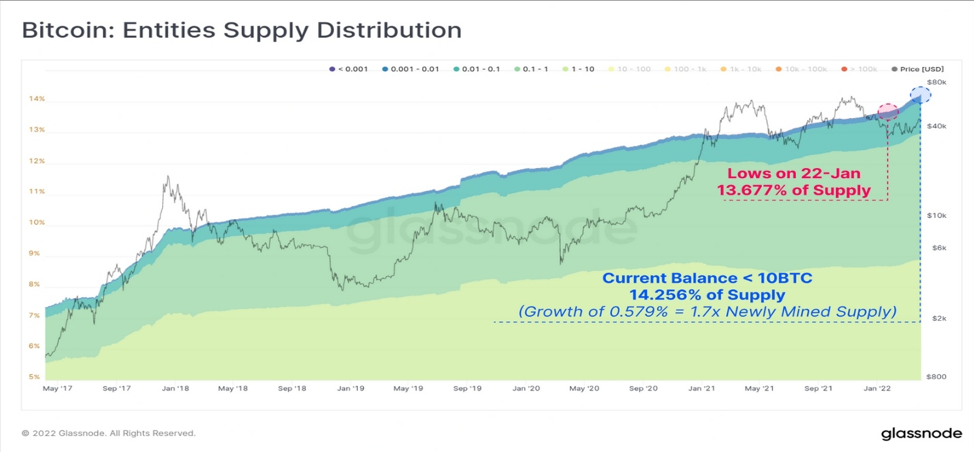Click the '© 2022 Glassnode' copyright text
The height and width of the screenshot is (452, 974).
109,433
